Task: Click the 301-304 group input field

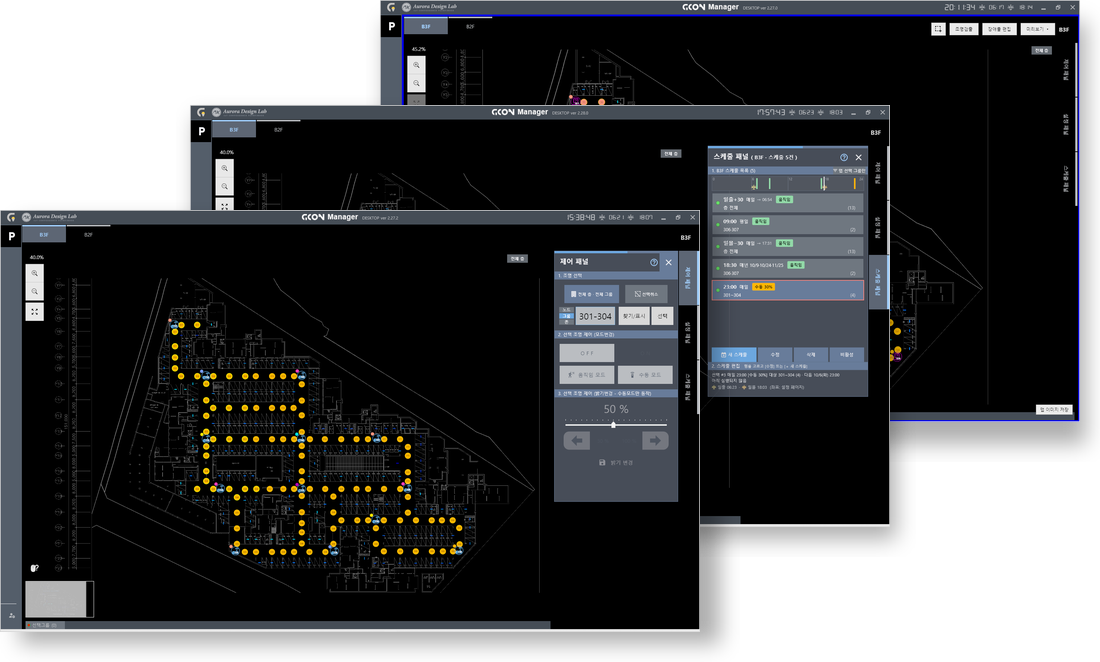Action: [595, 316]
